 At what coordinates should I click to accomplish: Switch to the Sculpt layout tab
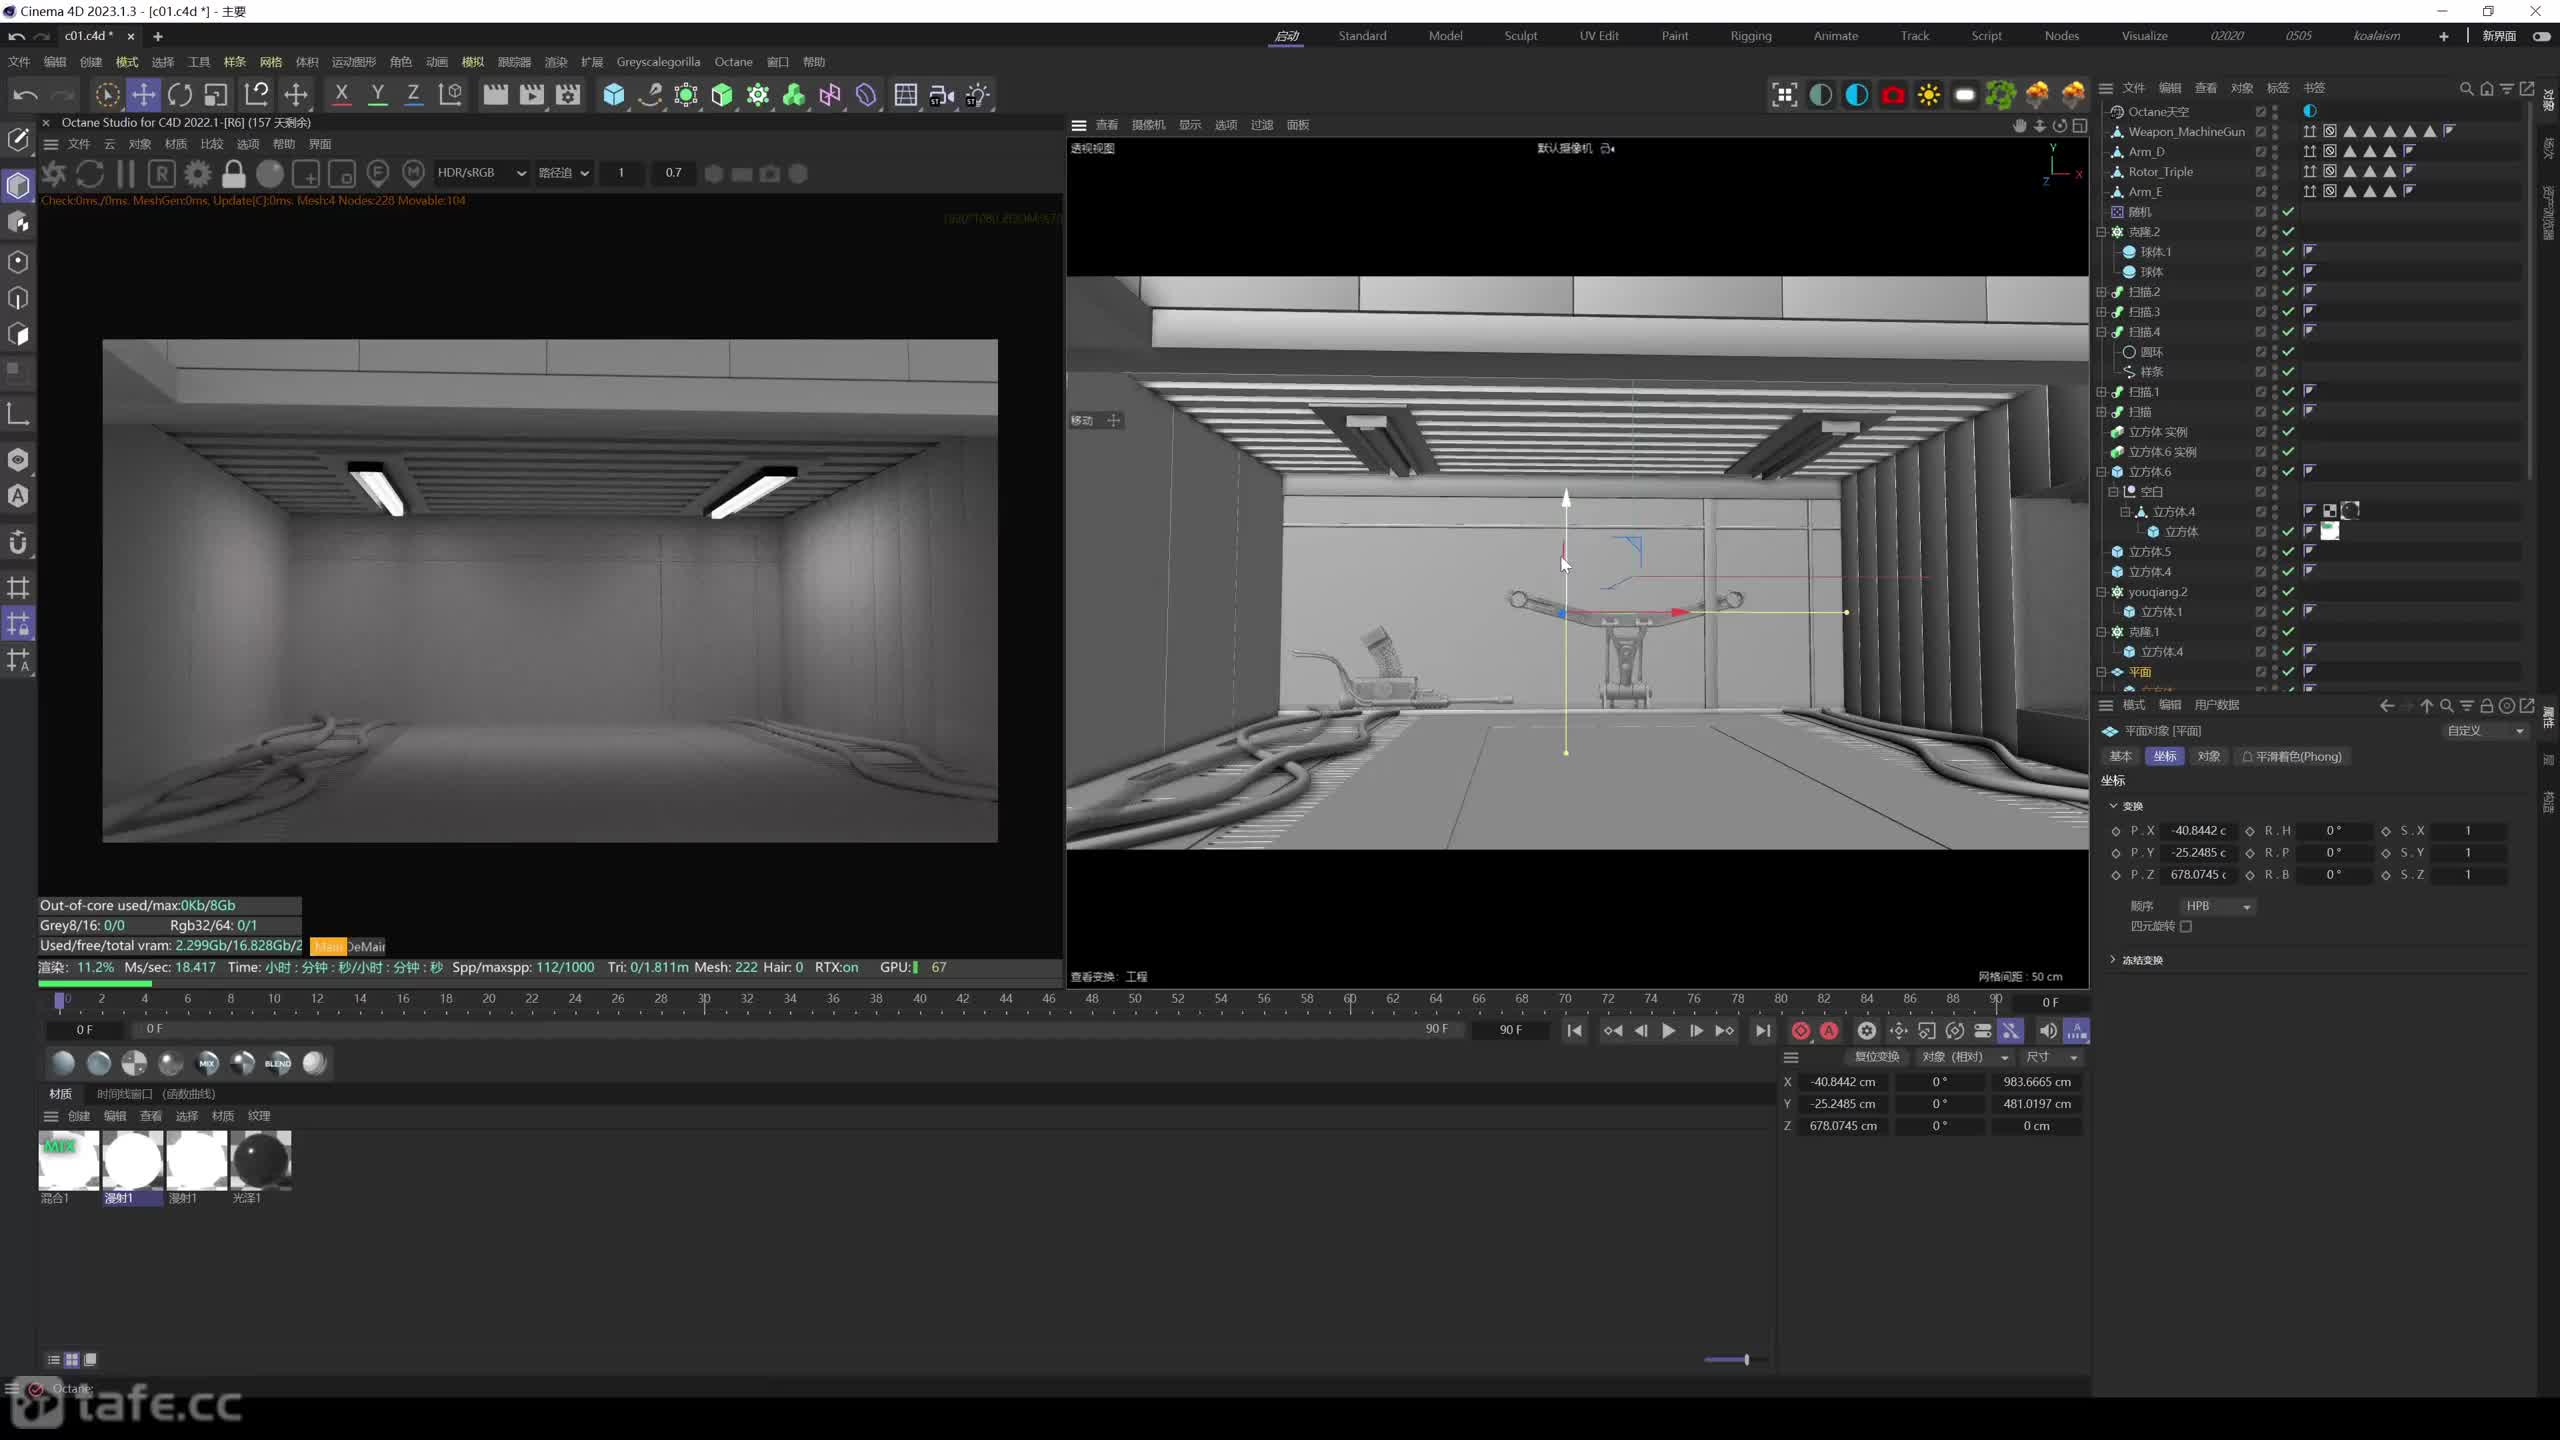(x=1520, y=36)
